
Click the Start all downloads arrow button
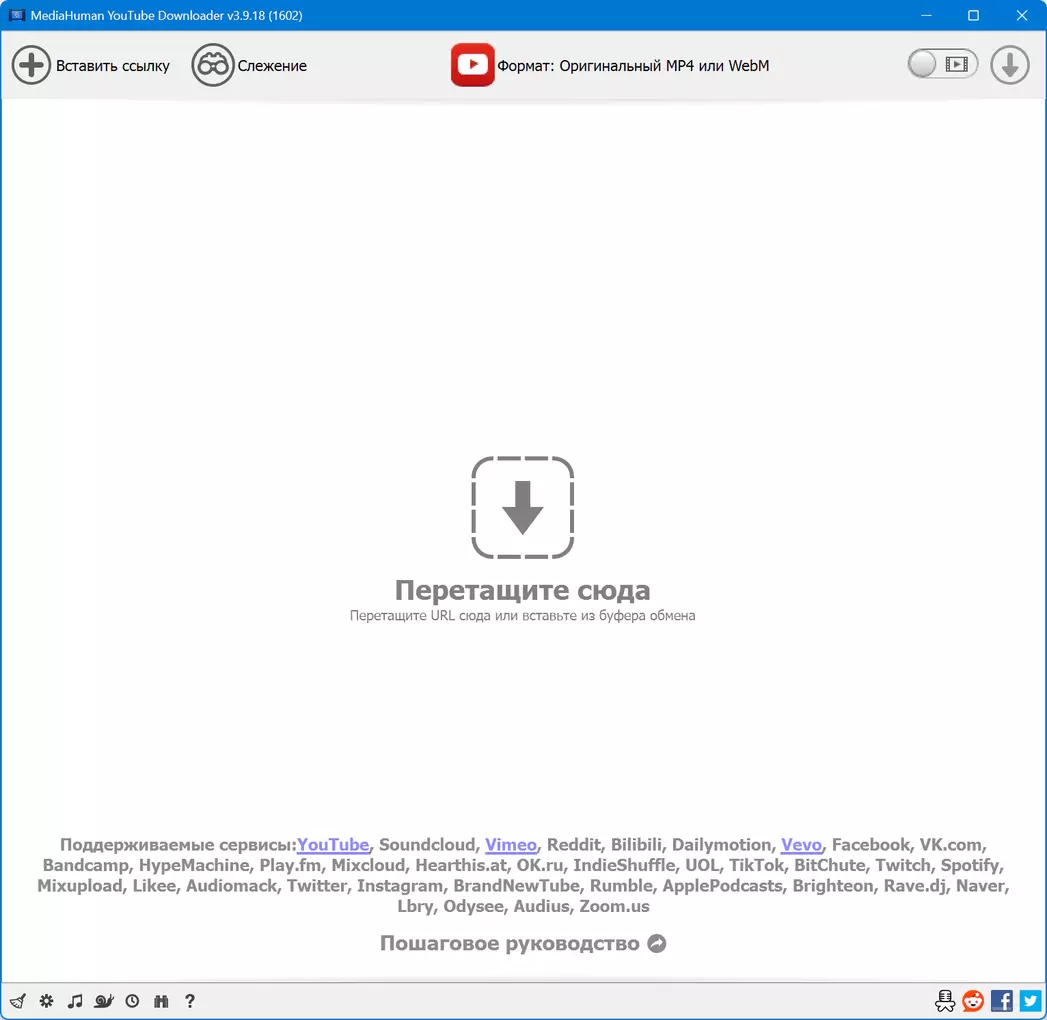click(x=1009, y=65)
